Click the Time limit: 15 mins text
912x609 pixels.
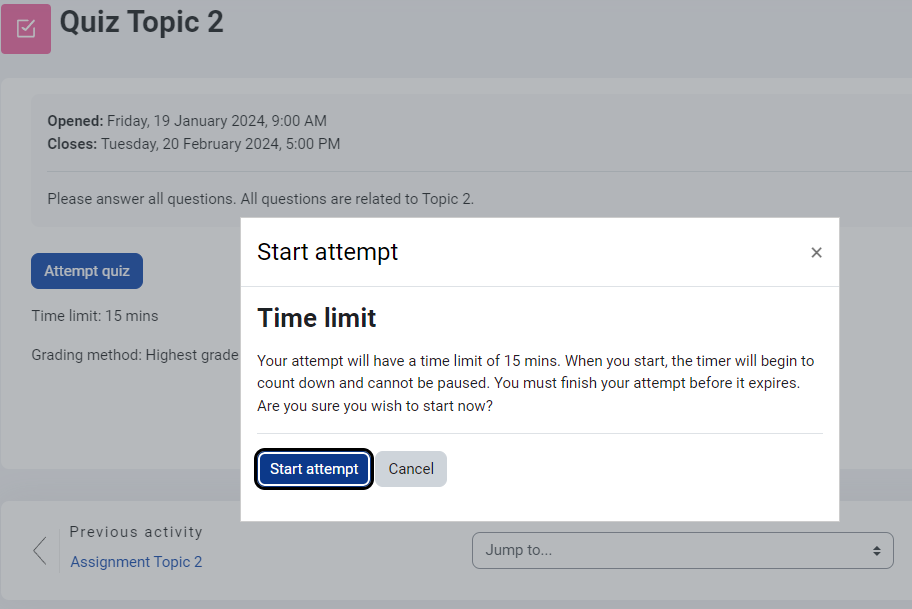click(x=95, y=316)
